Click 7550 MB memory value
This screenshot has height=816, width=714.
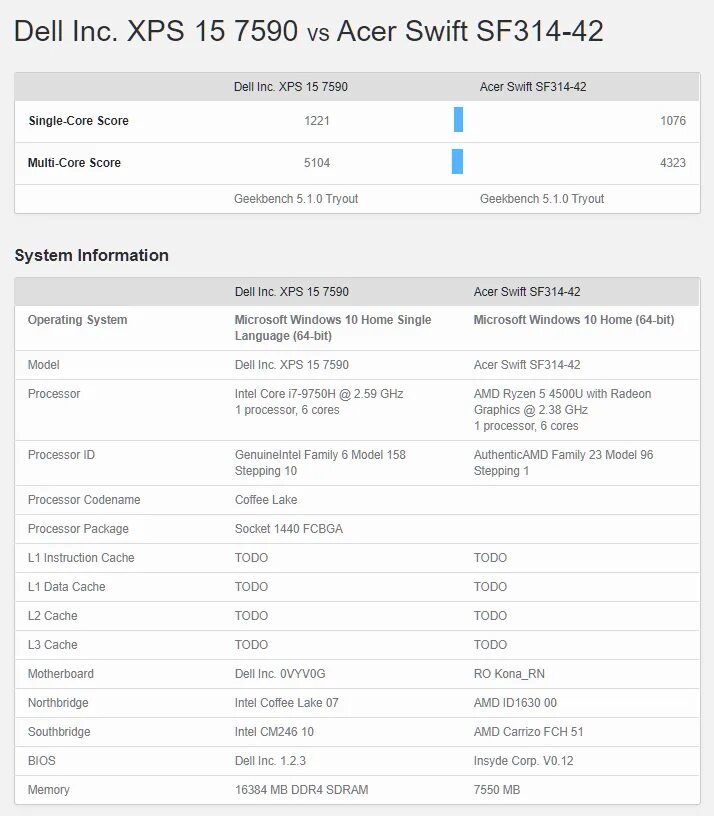(x=496, y=790)
